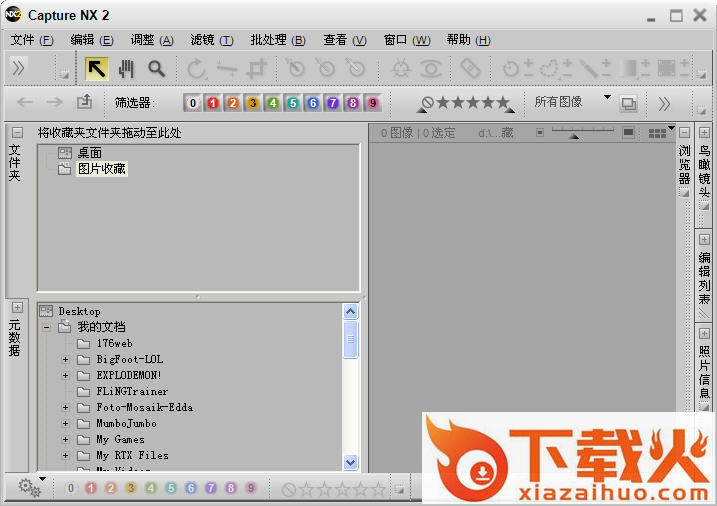Open the 滤镜 (T) menu
Image resolution: width=717 pixels, height=506 pixels.
coord(212,40)
